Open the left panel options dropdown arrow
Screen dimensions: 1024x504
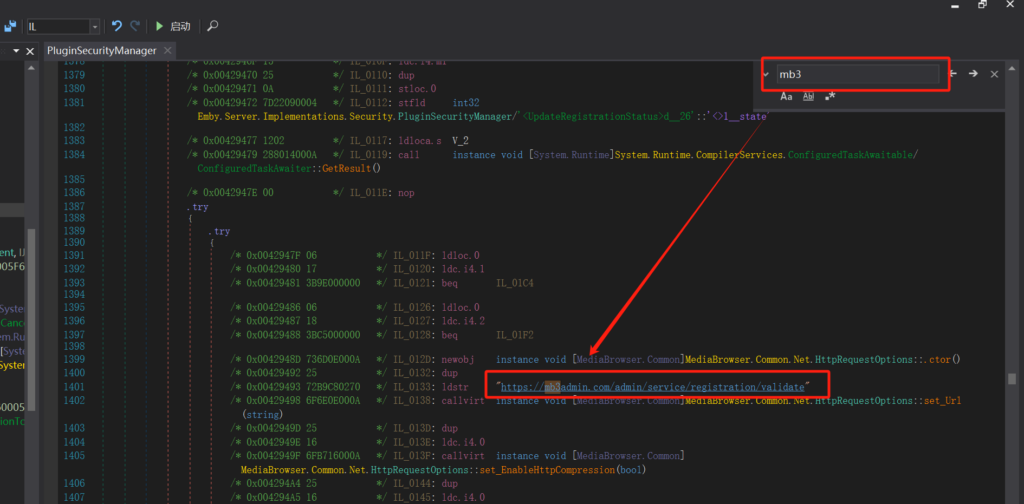[16, 51]
